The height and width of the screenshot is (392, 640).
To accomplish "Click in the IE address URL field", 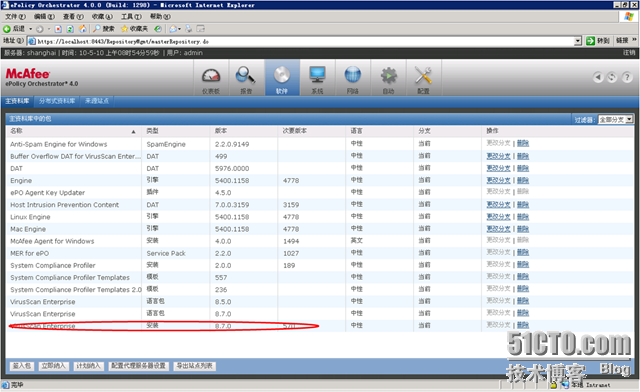I will point(304,41).
